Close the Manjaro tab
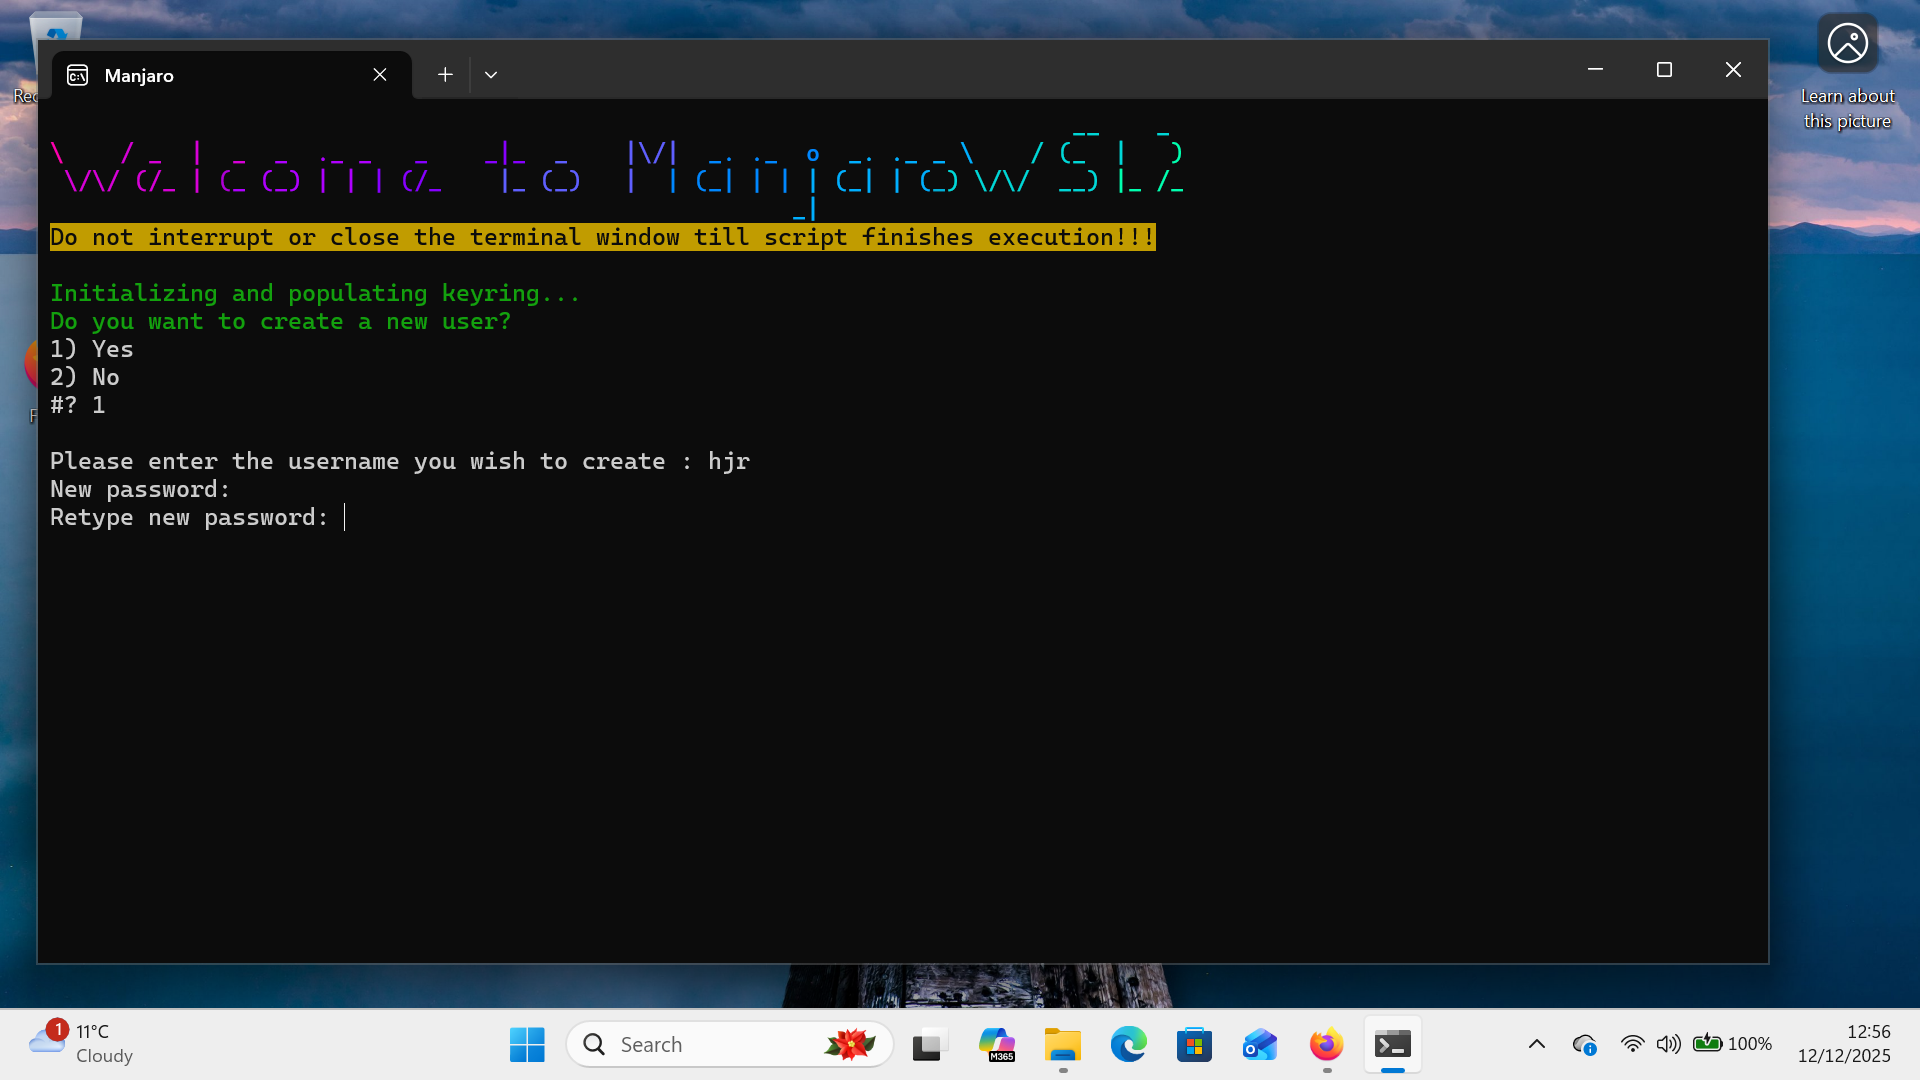The height and width of the screenshot is (1080, 1920). pyautogui.click(x=380, y=75)
